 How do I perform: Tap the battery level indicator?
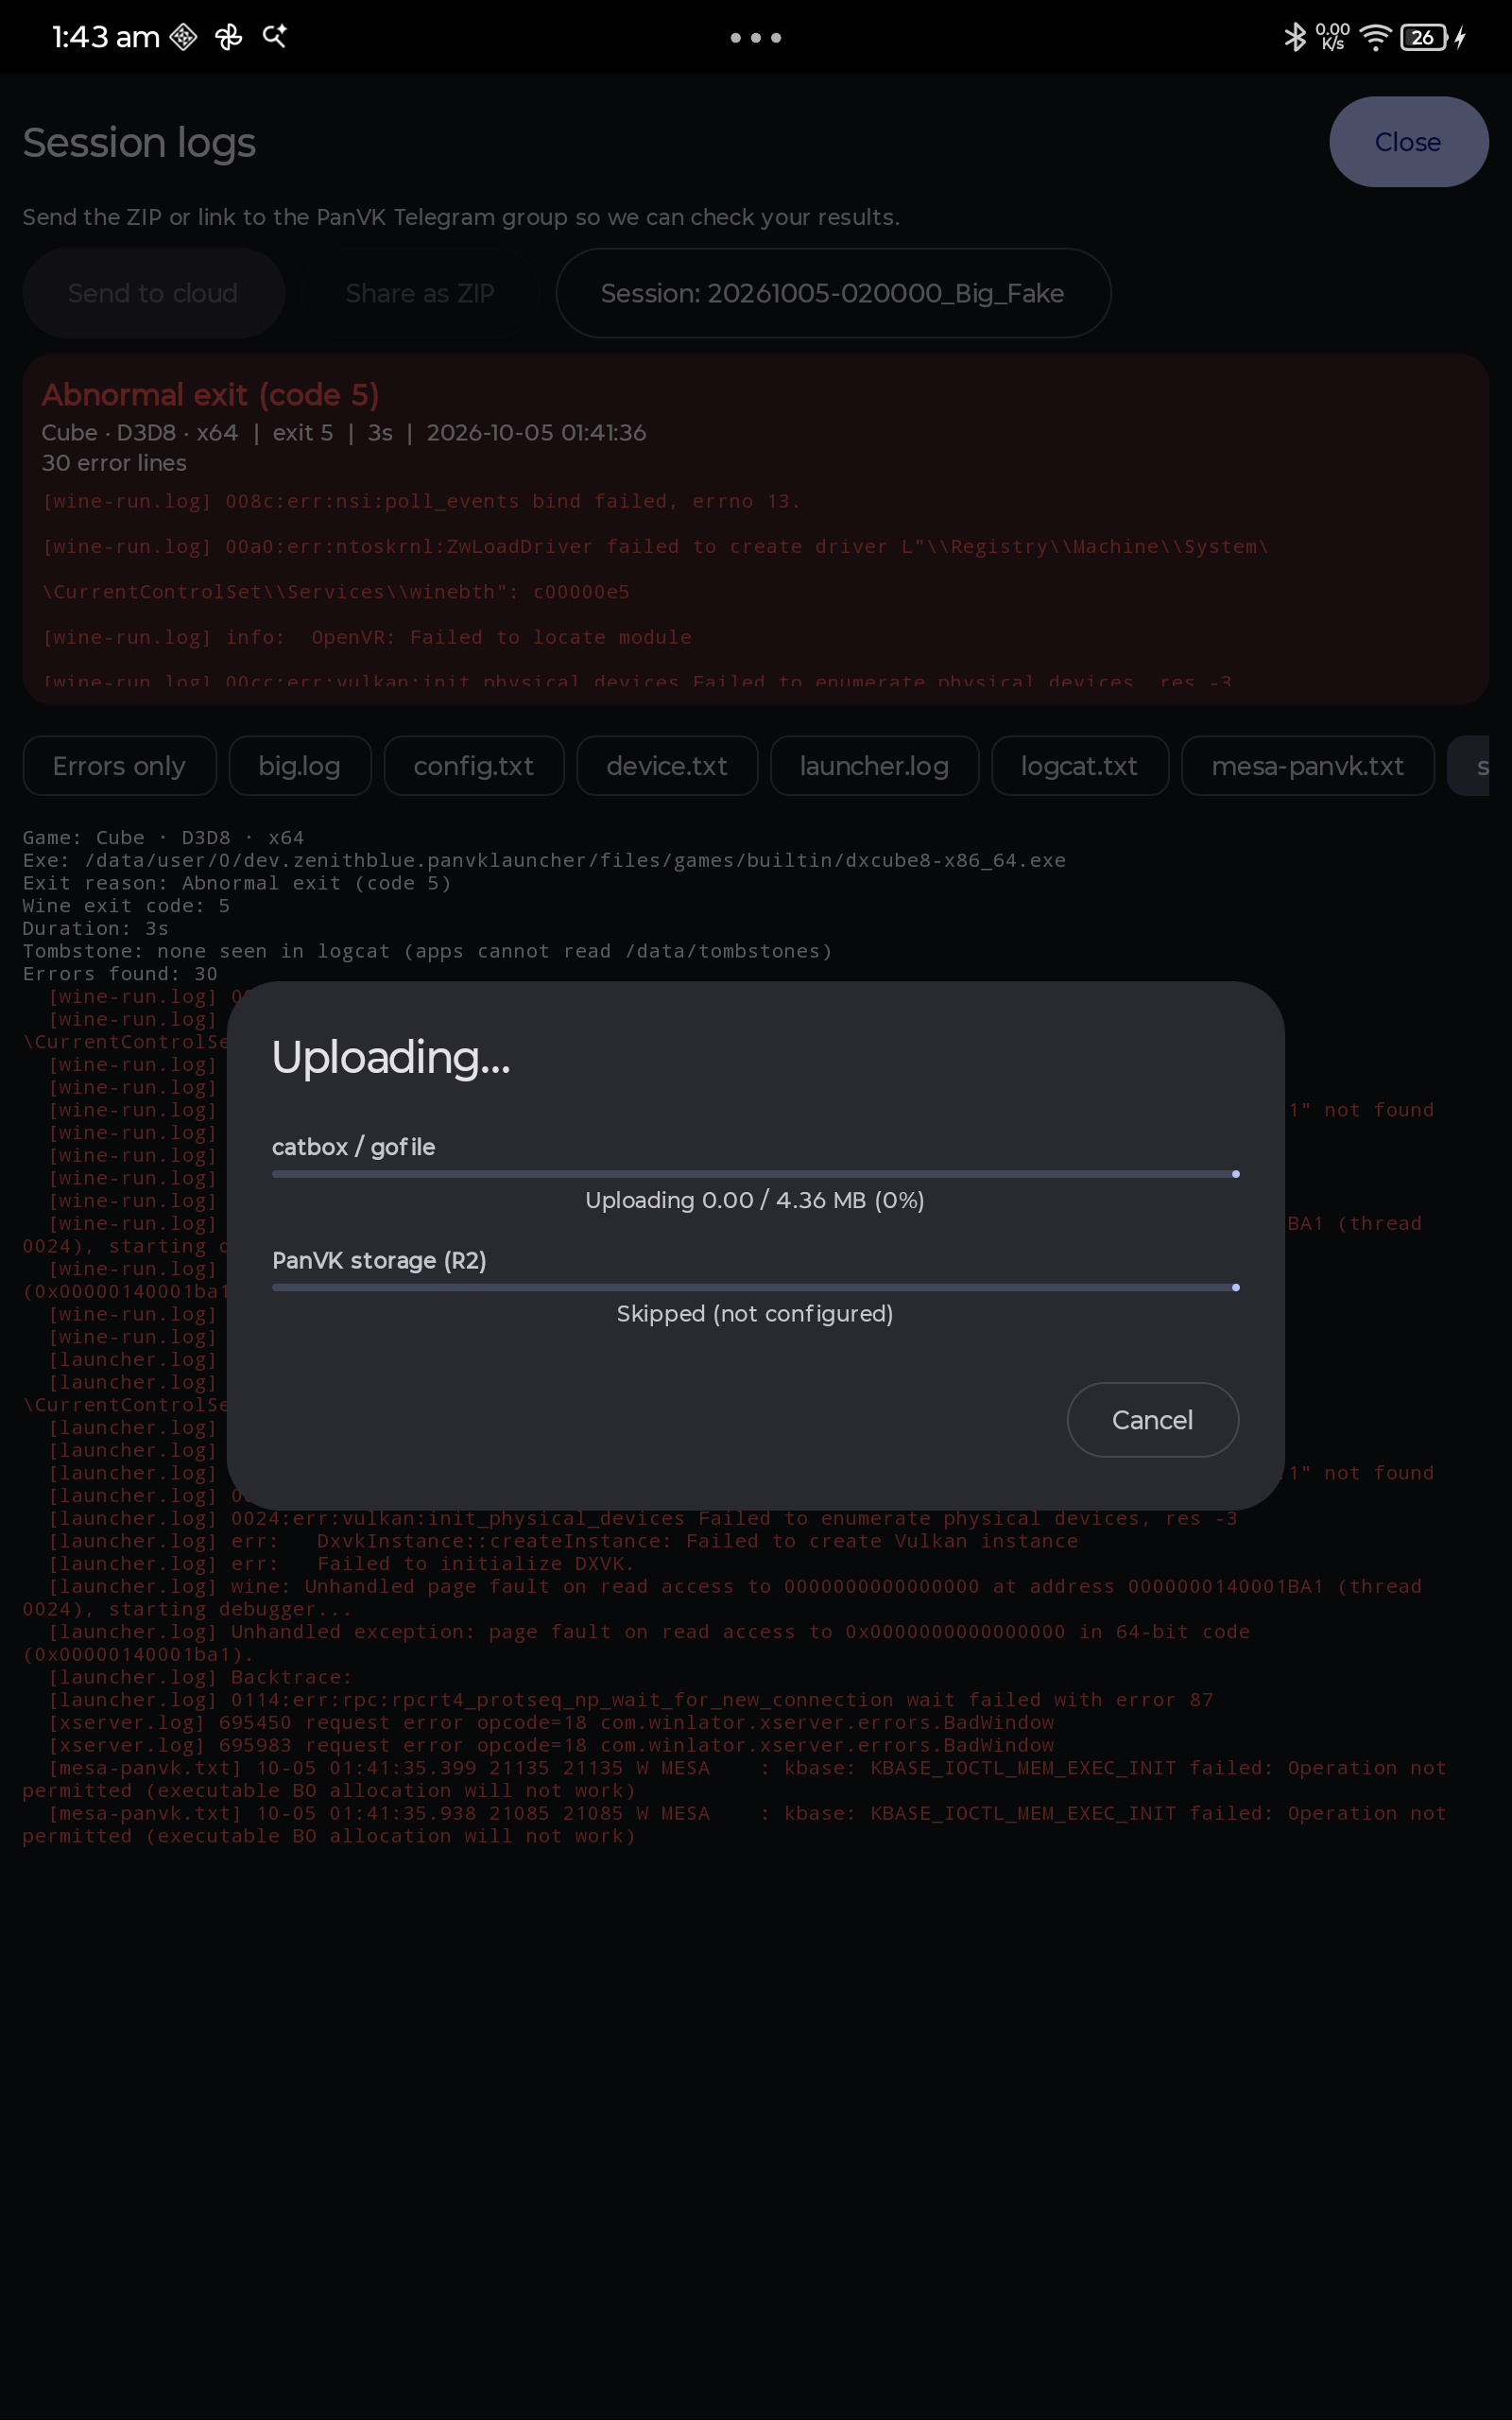(1424, 37)
